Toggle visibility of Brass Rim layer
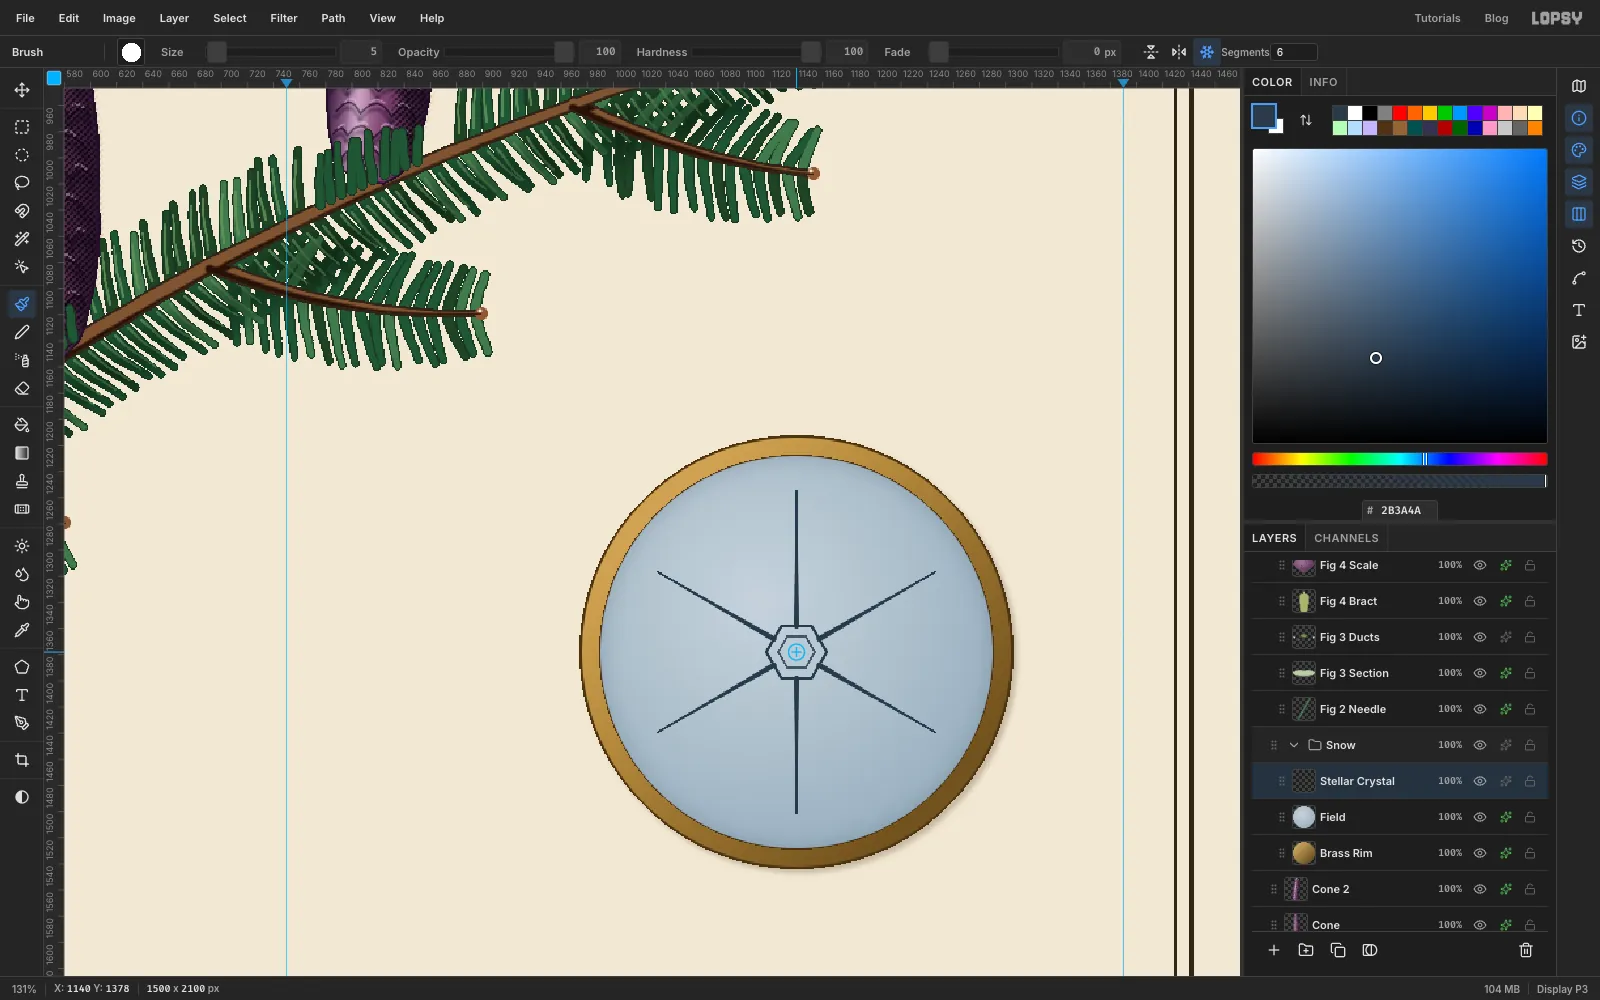1600x1000 pixels. 1480,853
